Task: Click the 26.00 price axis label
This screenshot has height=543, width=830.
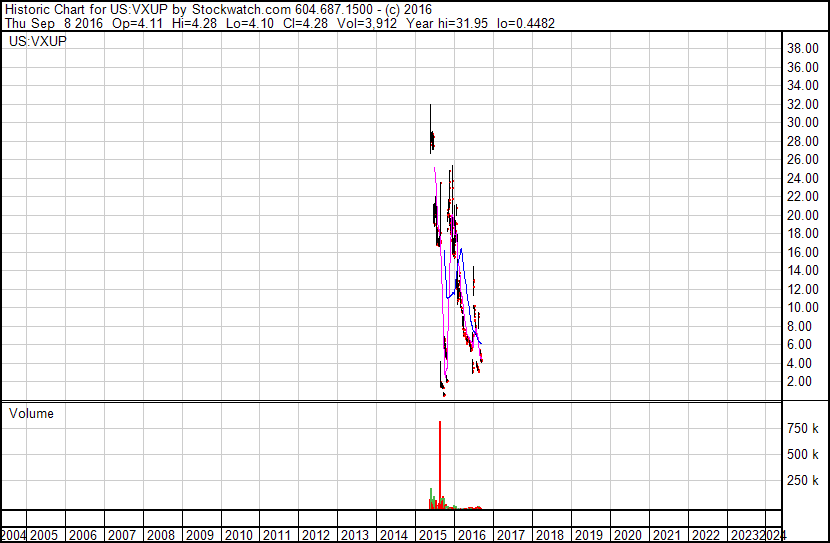Action: pyautogui.click(x=803, y=160)
